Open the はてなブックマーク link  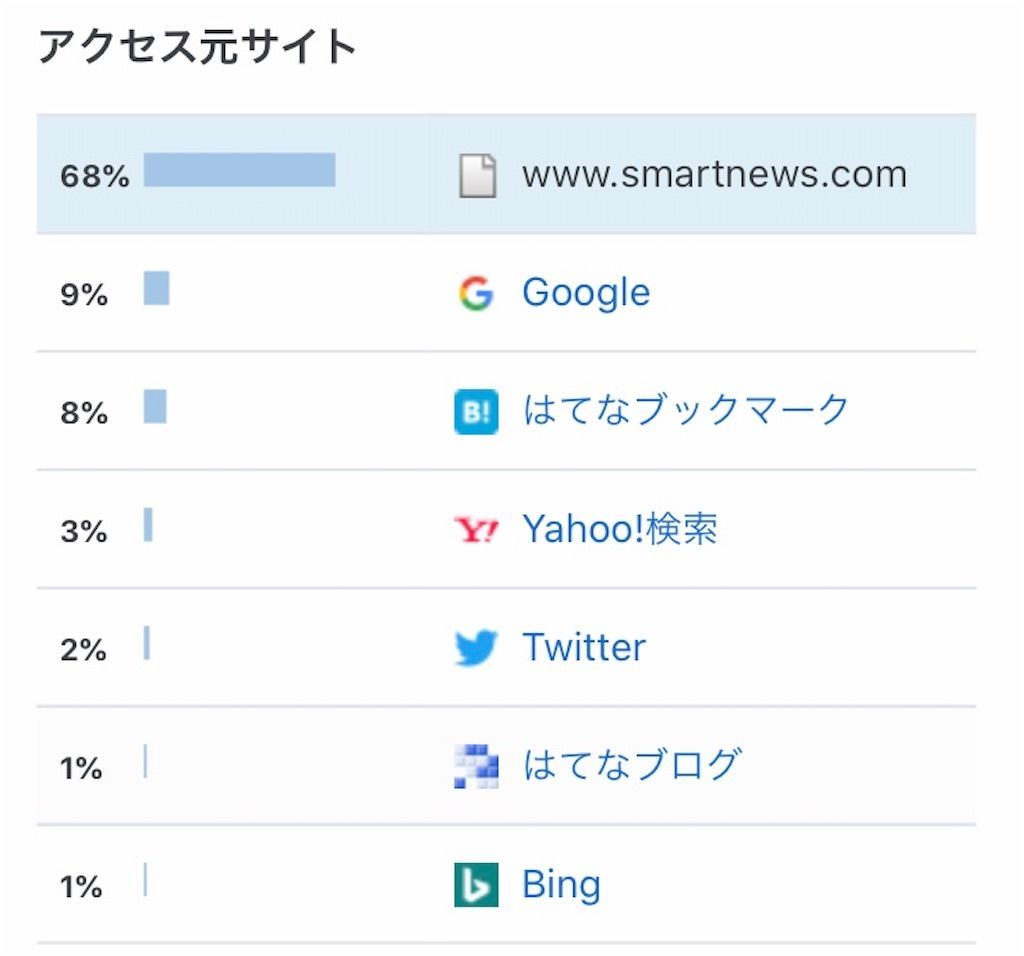click(685, 410)
